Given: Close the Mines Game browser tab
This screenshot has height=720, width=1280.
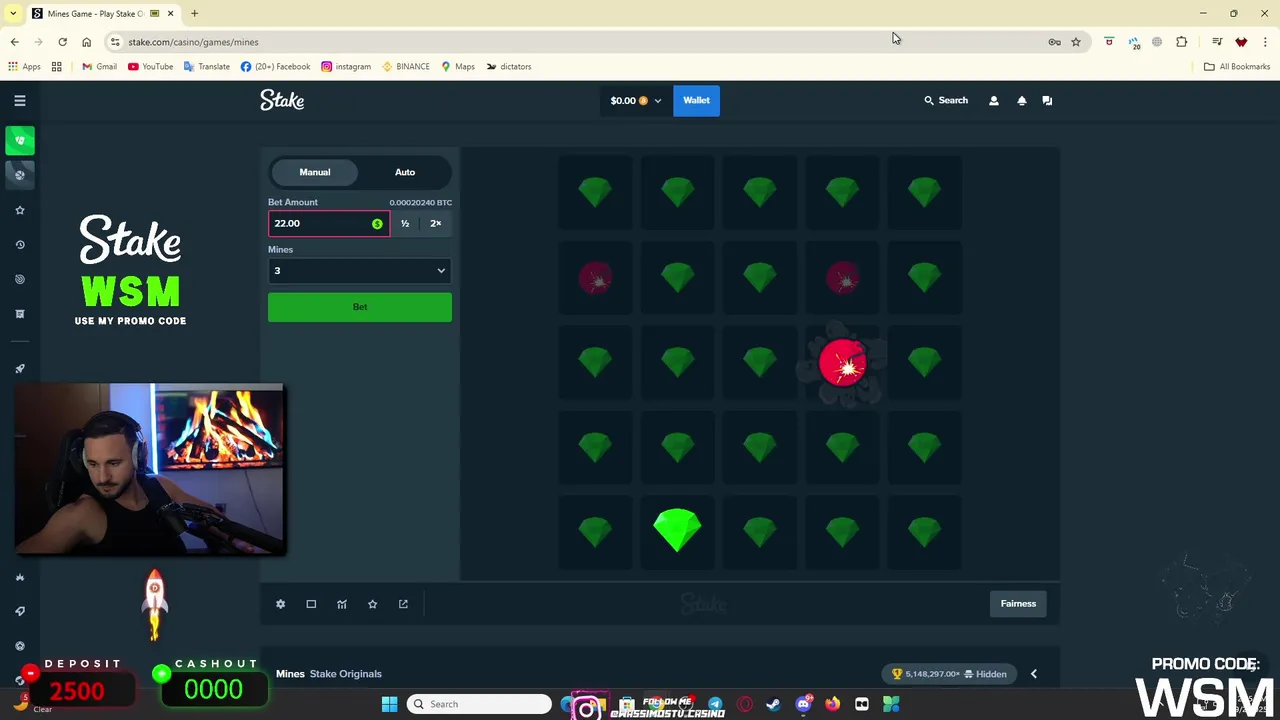Looking at the screenshot, I should pyautogui.click(x=170, y=13).
